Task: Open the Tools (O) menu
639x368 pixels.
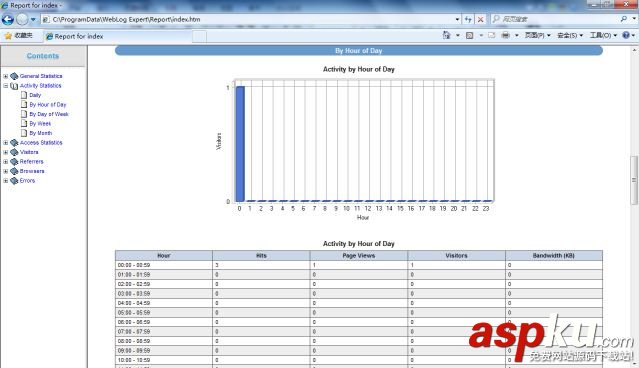Action: point(604,35)
